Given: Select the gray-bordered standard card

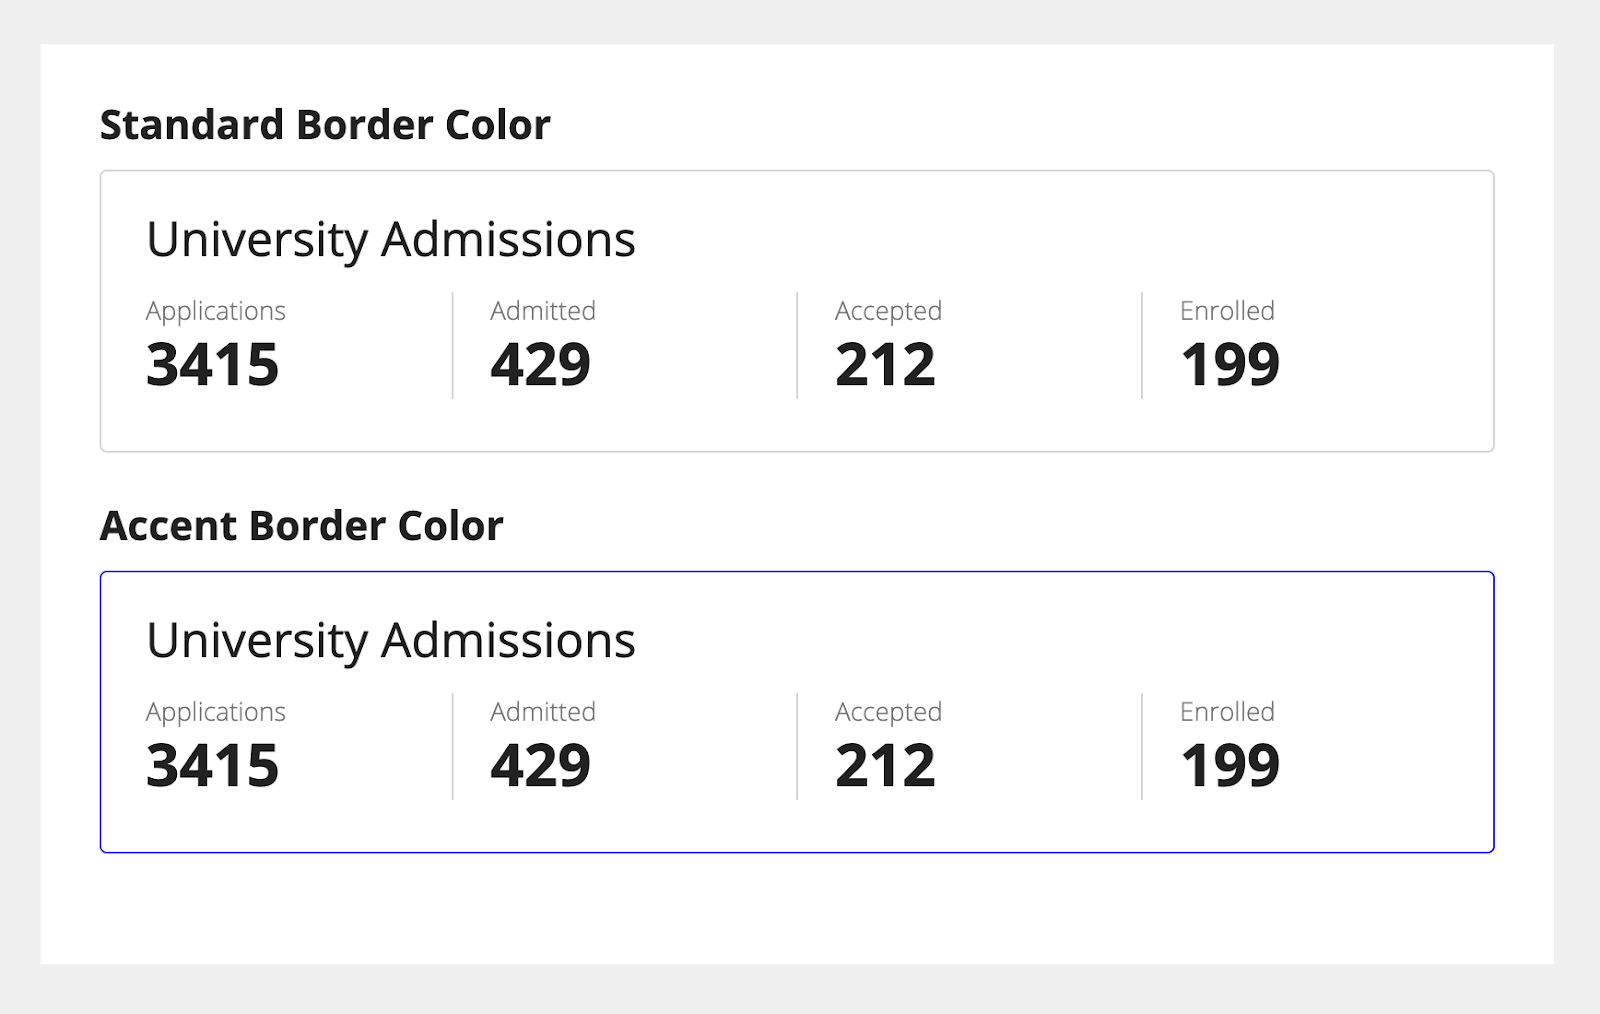Looking at the screenshot, I should pyautogui.click(x=797, y=308).
